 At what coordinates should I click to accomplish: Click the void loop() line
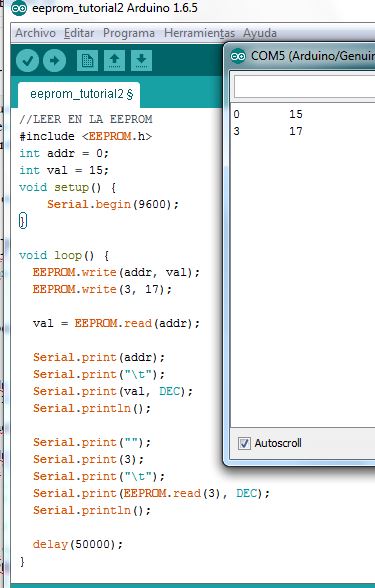(64, 255)
